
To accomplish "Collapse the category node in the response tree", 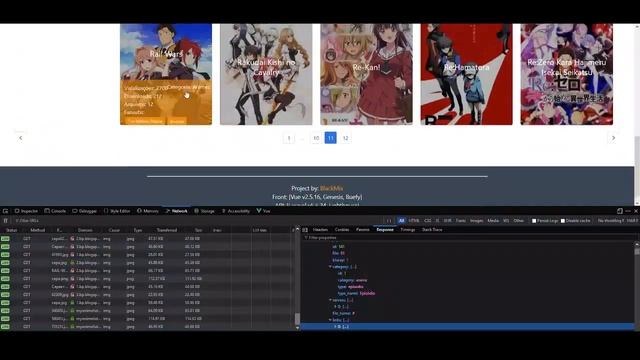I will point(330,267).
